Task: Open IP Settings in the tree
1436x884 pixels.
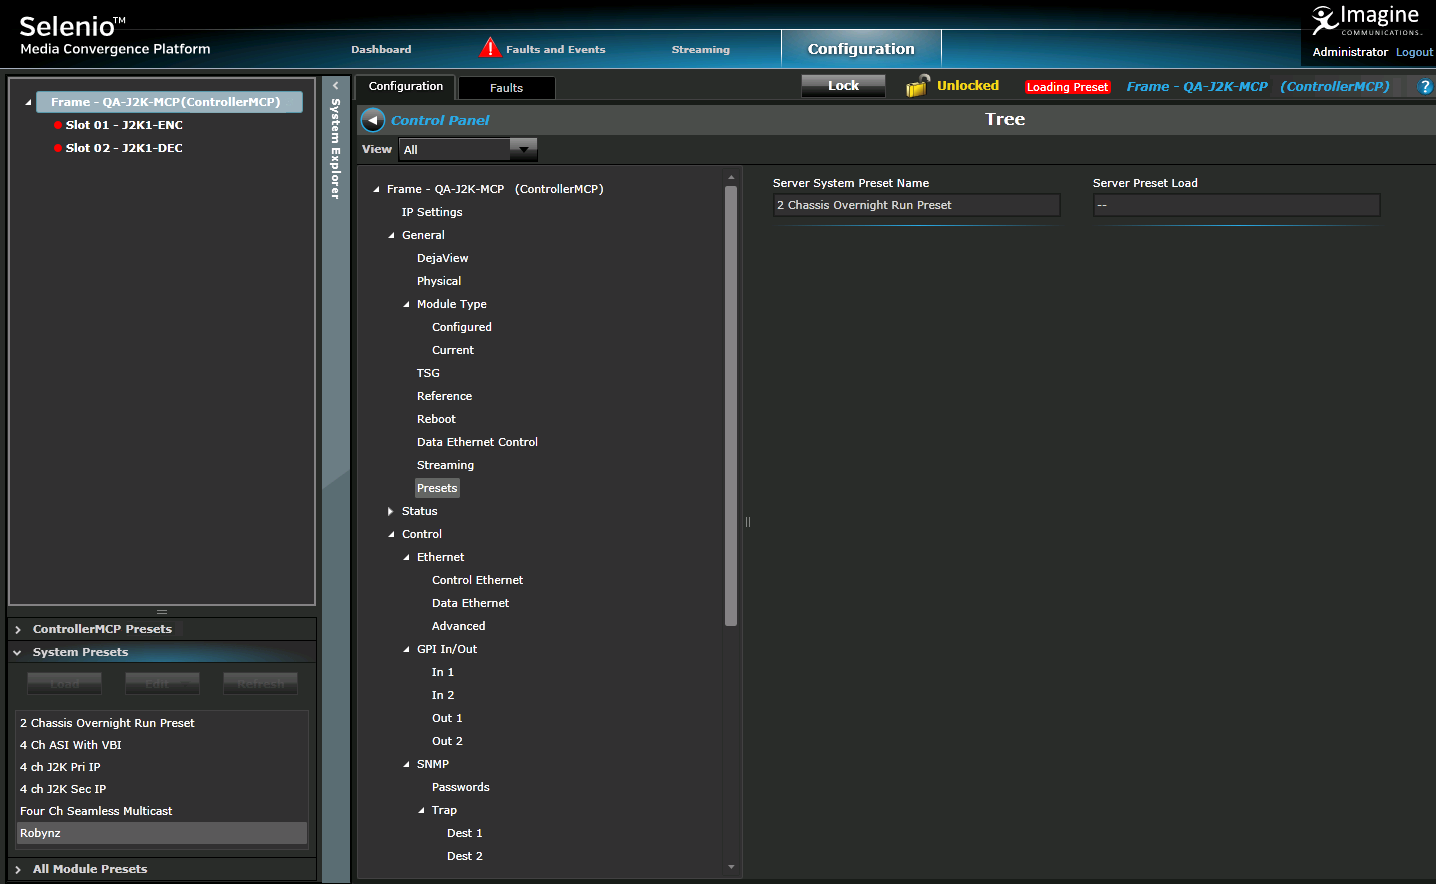Action: coord(432,212)
